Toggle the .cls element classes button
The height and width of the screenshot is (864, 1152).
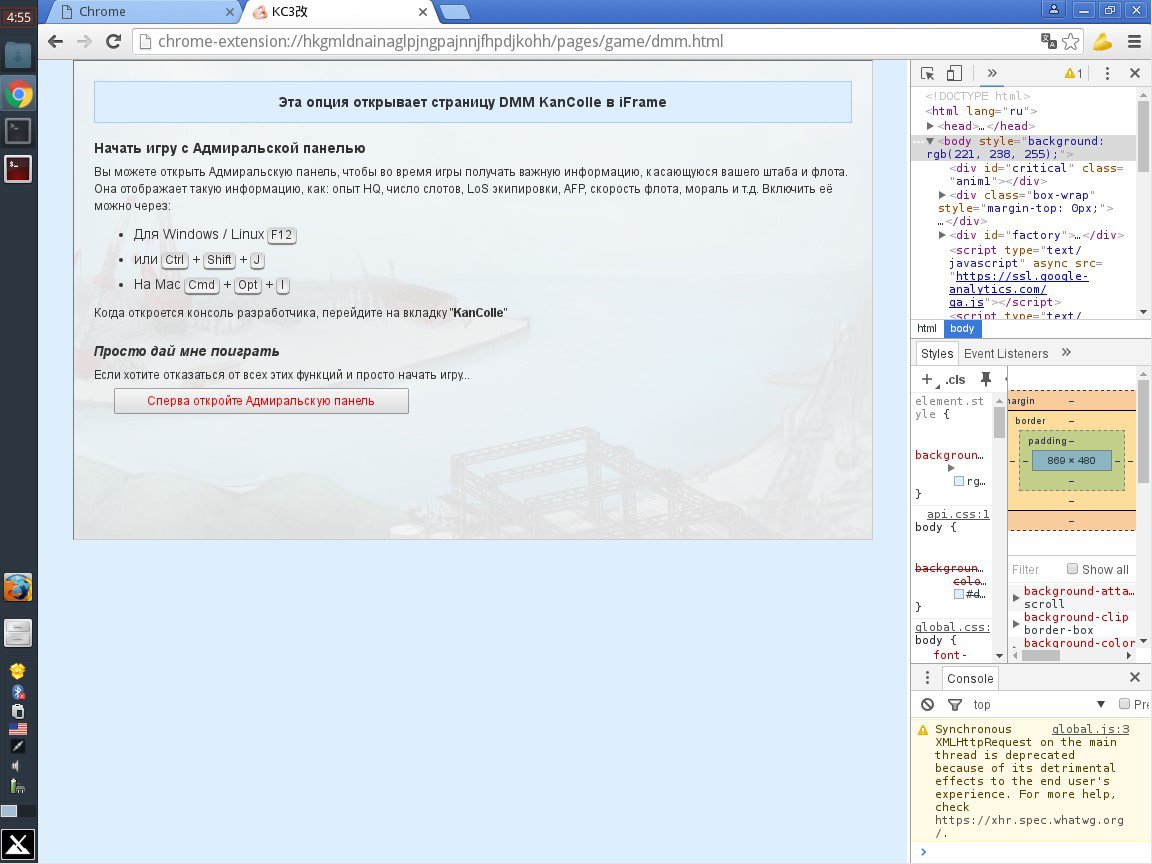[955, 379]
